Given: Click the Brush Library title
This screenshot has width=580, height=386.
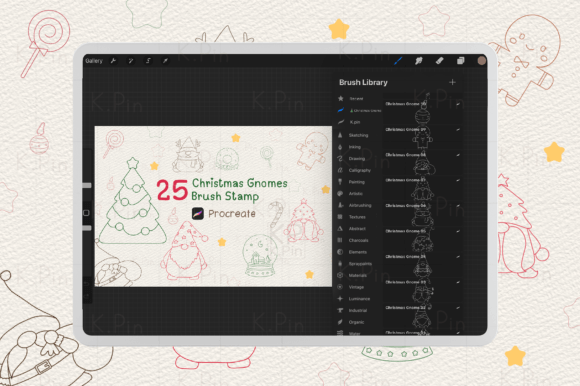Looking at the screenshot, I should 363,82.
